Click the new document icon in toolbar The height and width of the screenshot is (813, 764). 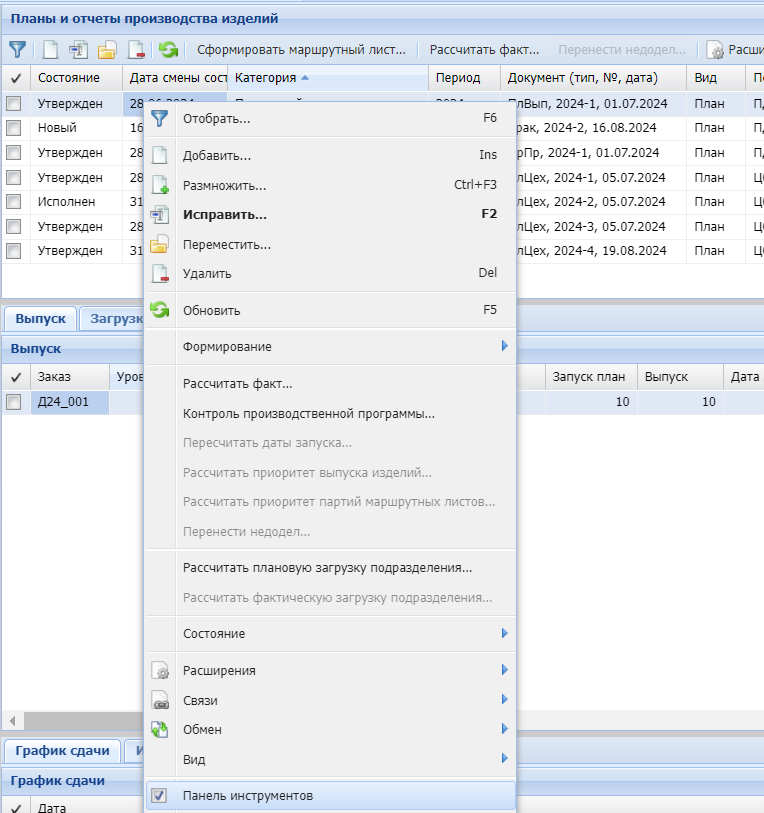pyautogui.click(x=50, y=49)
